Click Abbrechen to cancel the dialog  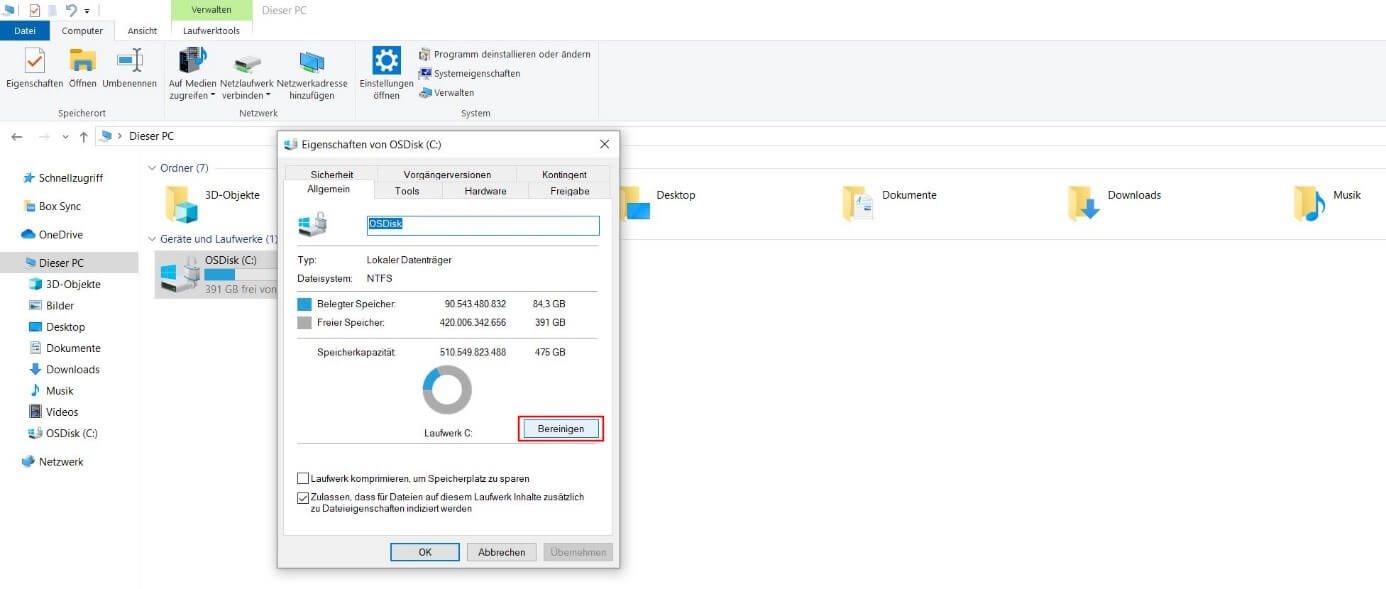(x=502, y=552)
